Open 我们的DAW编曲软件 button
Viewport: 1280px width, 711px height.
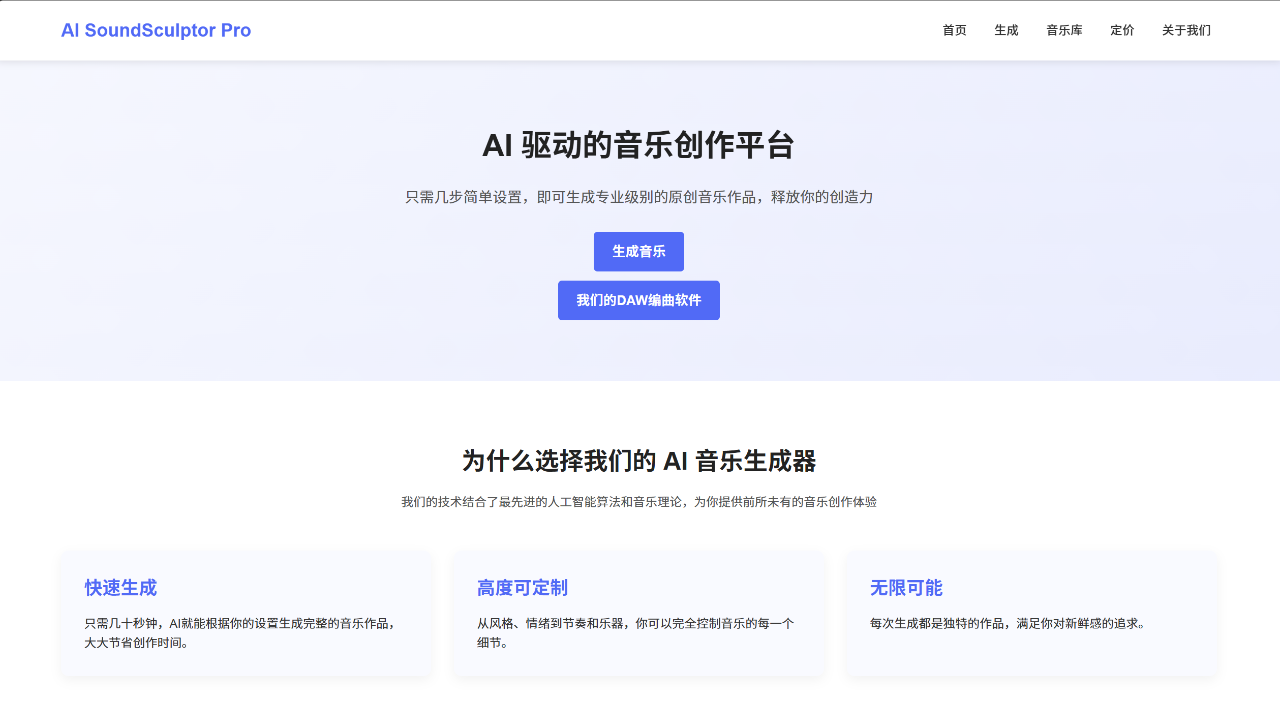click(639, 300)
